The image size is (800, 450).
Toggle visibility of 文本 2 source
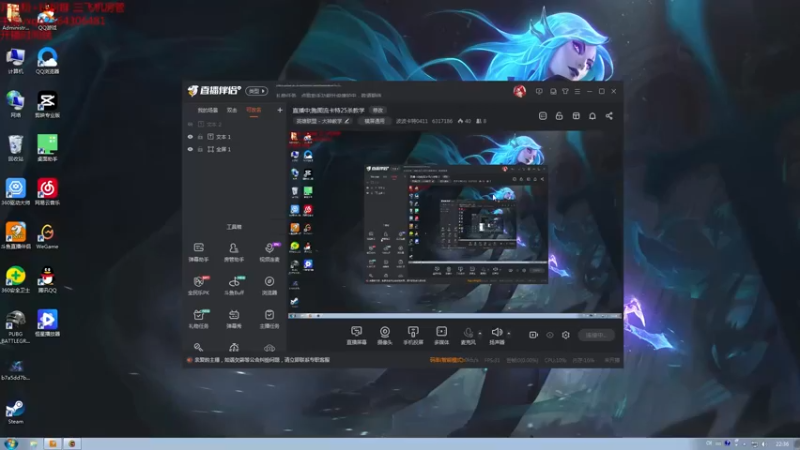(x=190, y=124)
